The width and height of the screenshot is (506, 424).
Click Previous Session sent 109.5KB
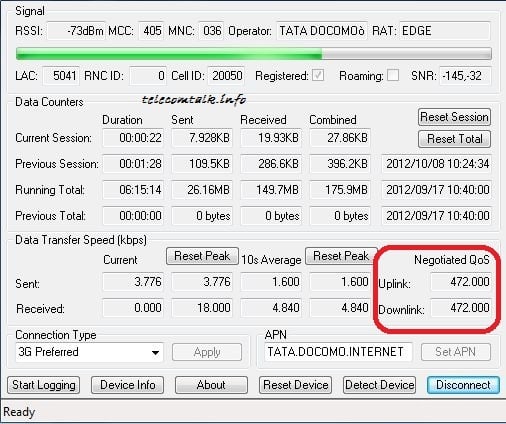click(x=202, y=164)
